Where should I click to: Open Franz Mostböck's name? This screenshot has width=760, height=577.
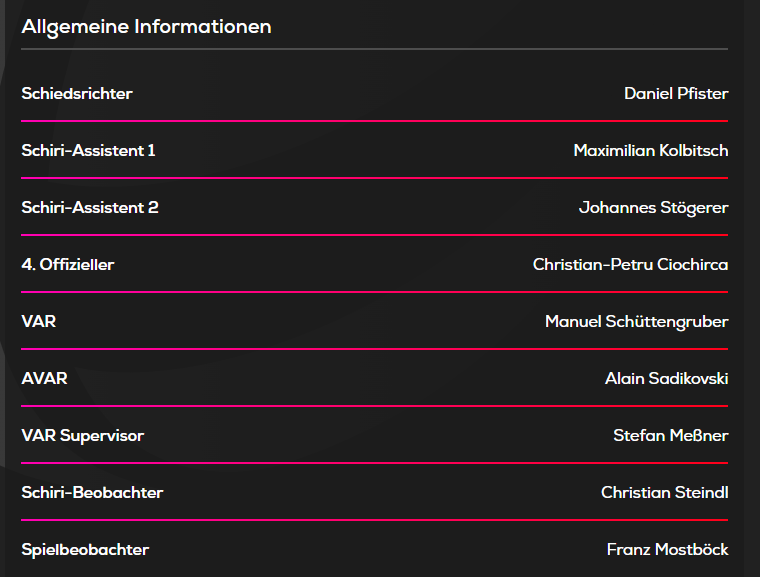(x=667, y=550)
